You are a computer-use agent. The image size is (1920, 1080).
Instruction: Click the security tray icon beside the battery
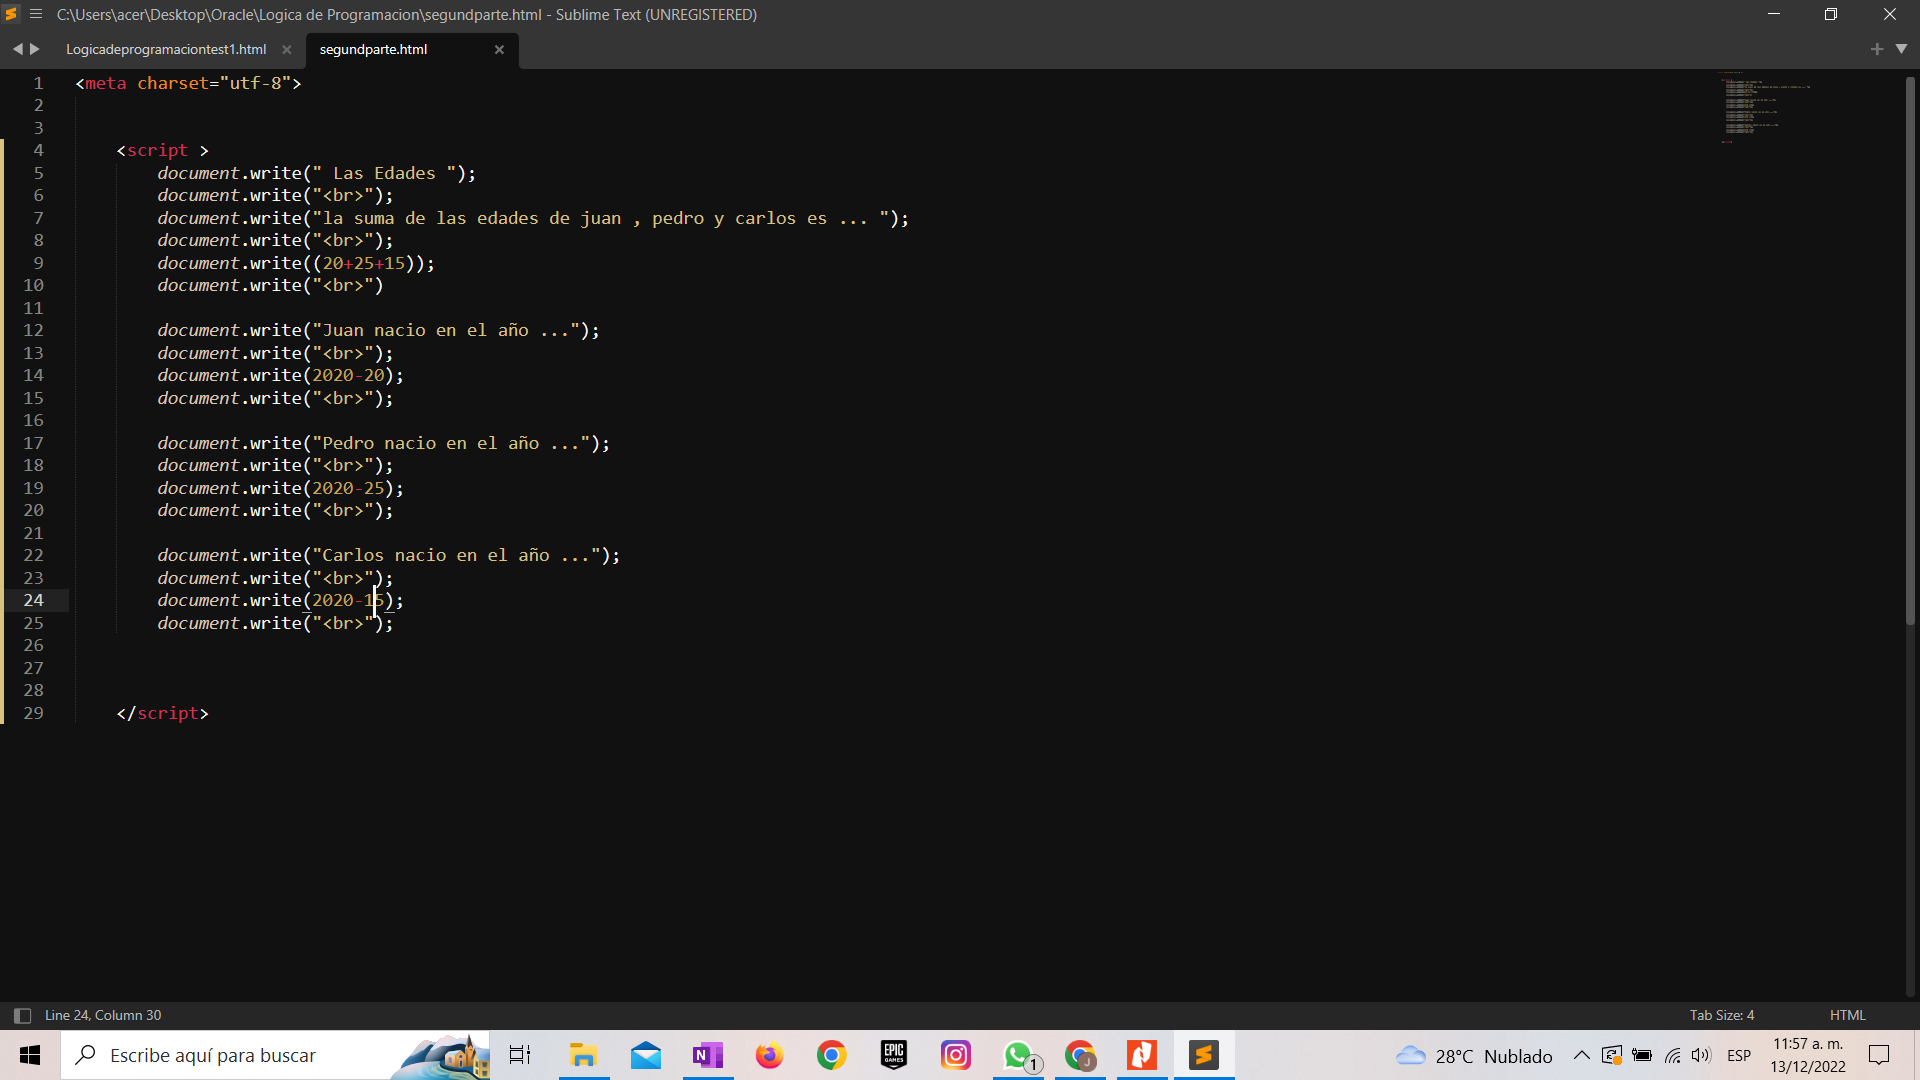point(1611,1055)
